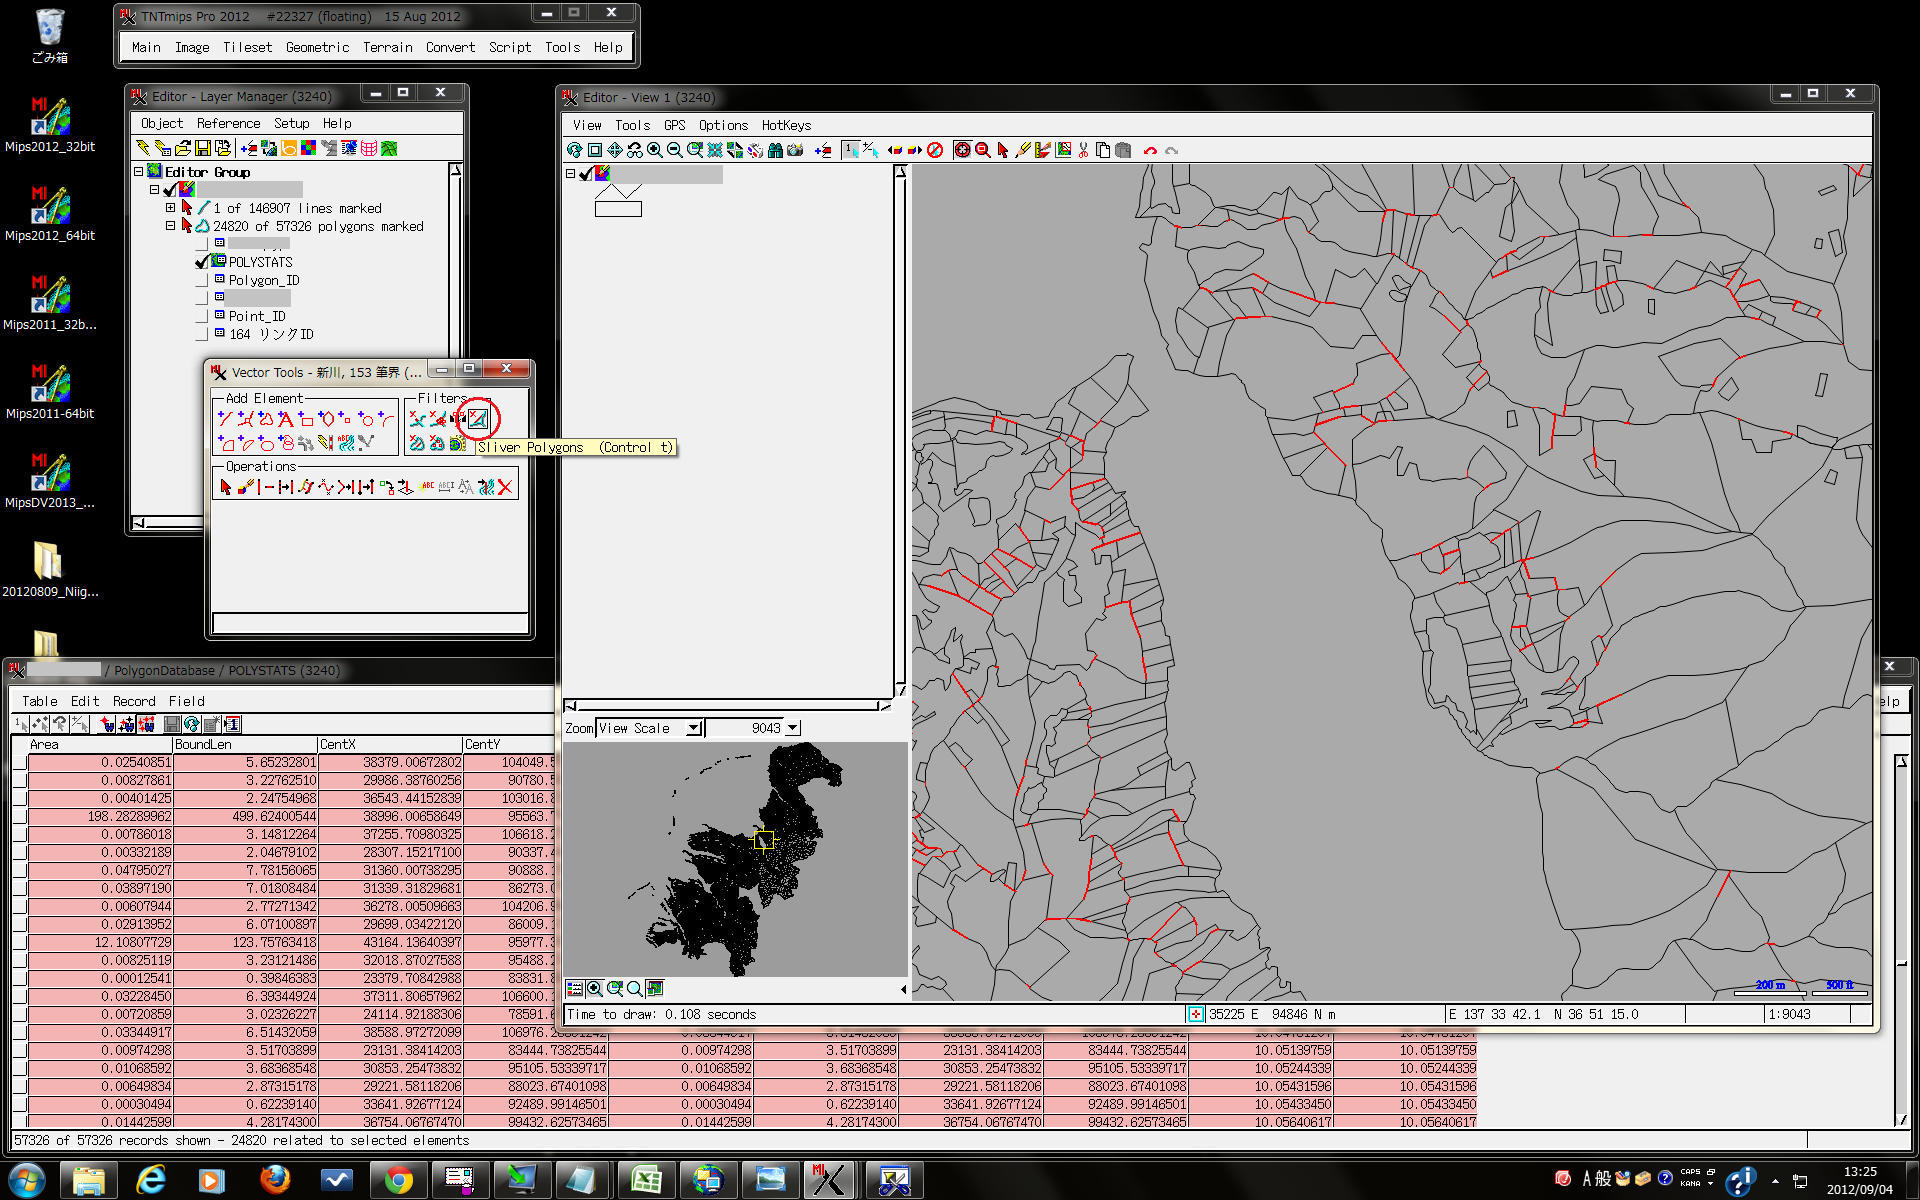Click the red Select arrow in View toolbar
Screen dimensions: 1920x1200
pyautogui.click(x=1003, y=150)
